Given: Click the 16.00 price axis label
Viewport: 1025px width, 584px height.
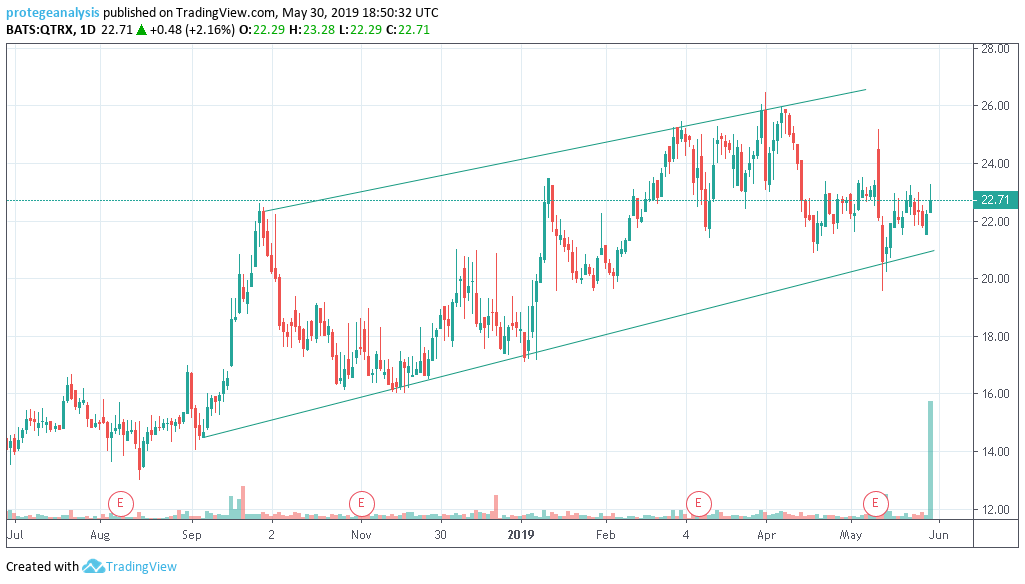Looking at the screenshot, I should 995,394.
